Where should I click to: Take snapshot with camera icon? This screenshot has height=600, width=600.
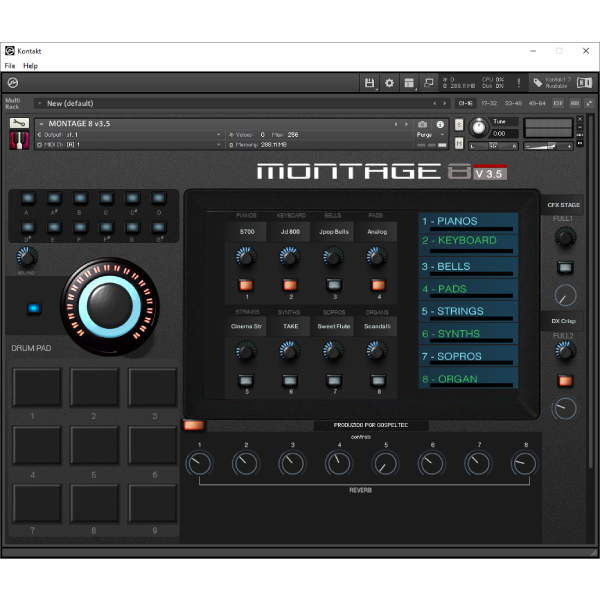click(x=422, y=124)
